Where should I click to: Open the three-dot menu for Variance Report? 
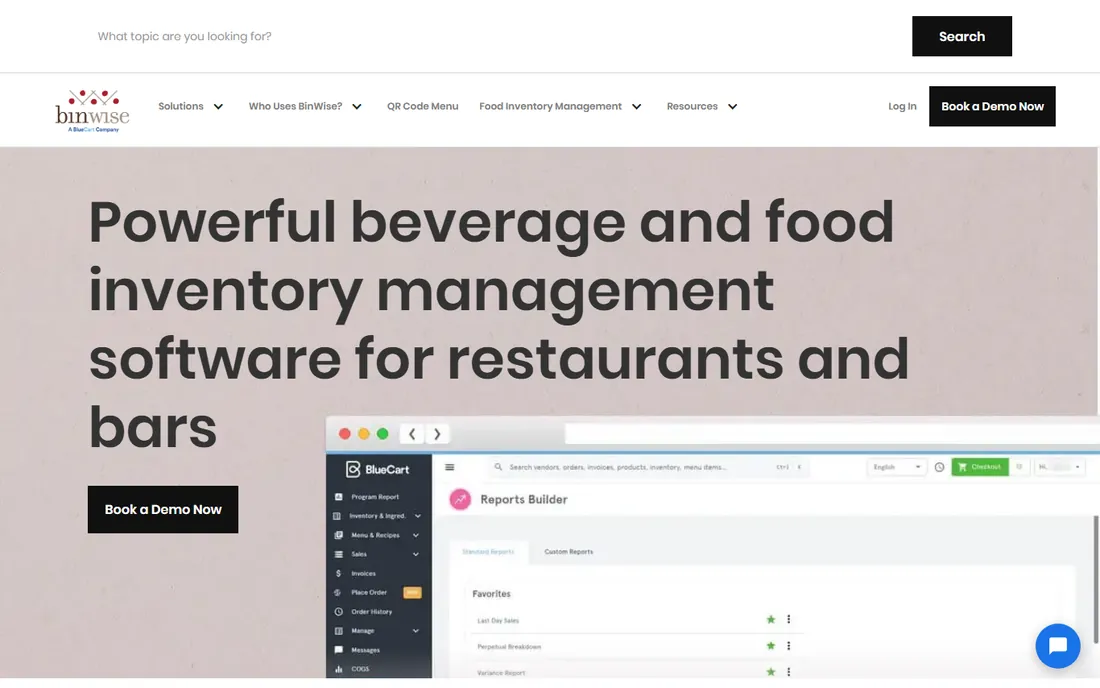tap(789, 672)
